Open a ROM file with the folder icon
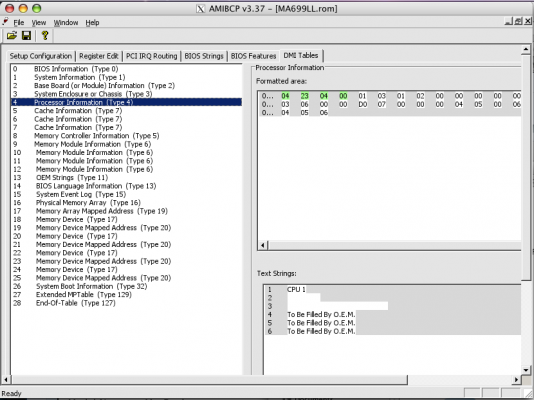This screenshot has height=400, width=534. [x=12, y=35]
